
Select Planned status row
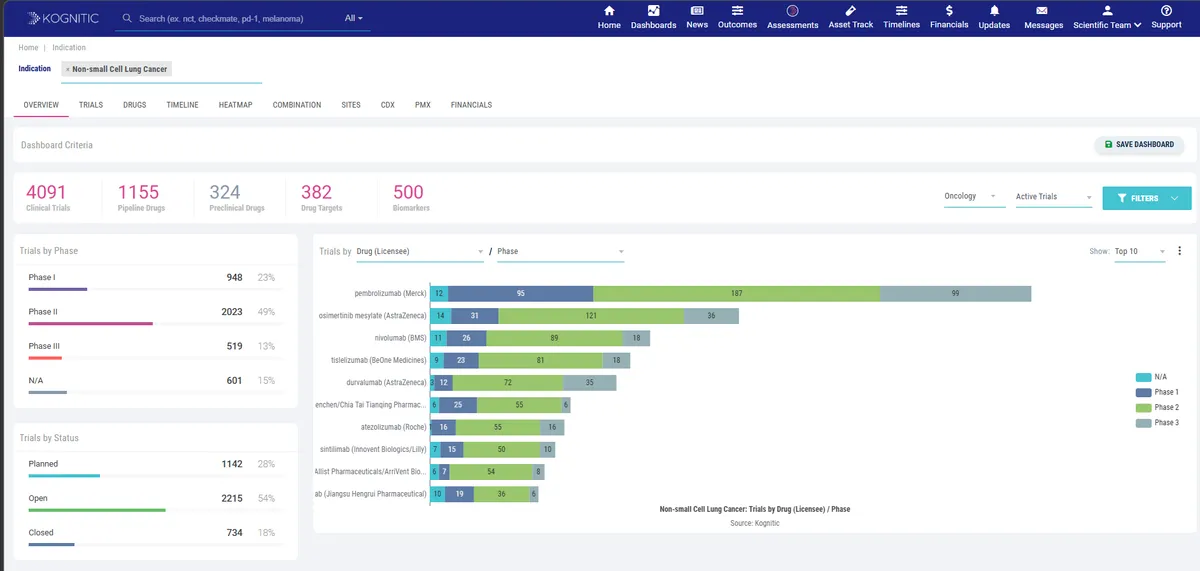point(155,467)
